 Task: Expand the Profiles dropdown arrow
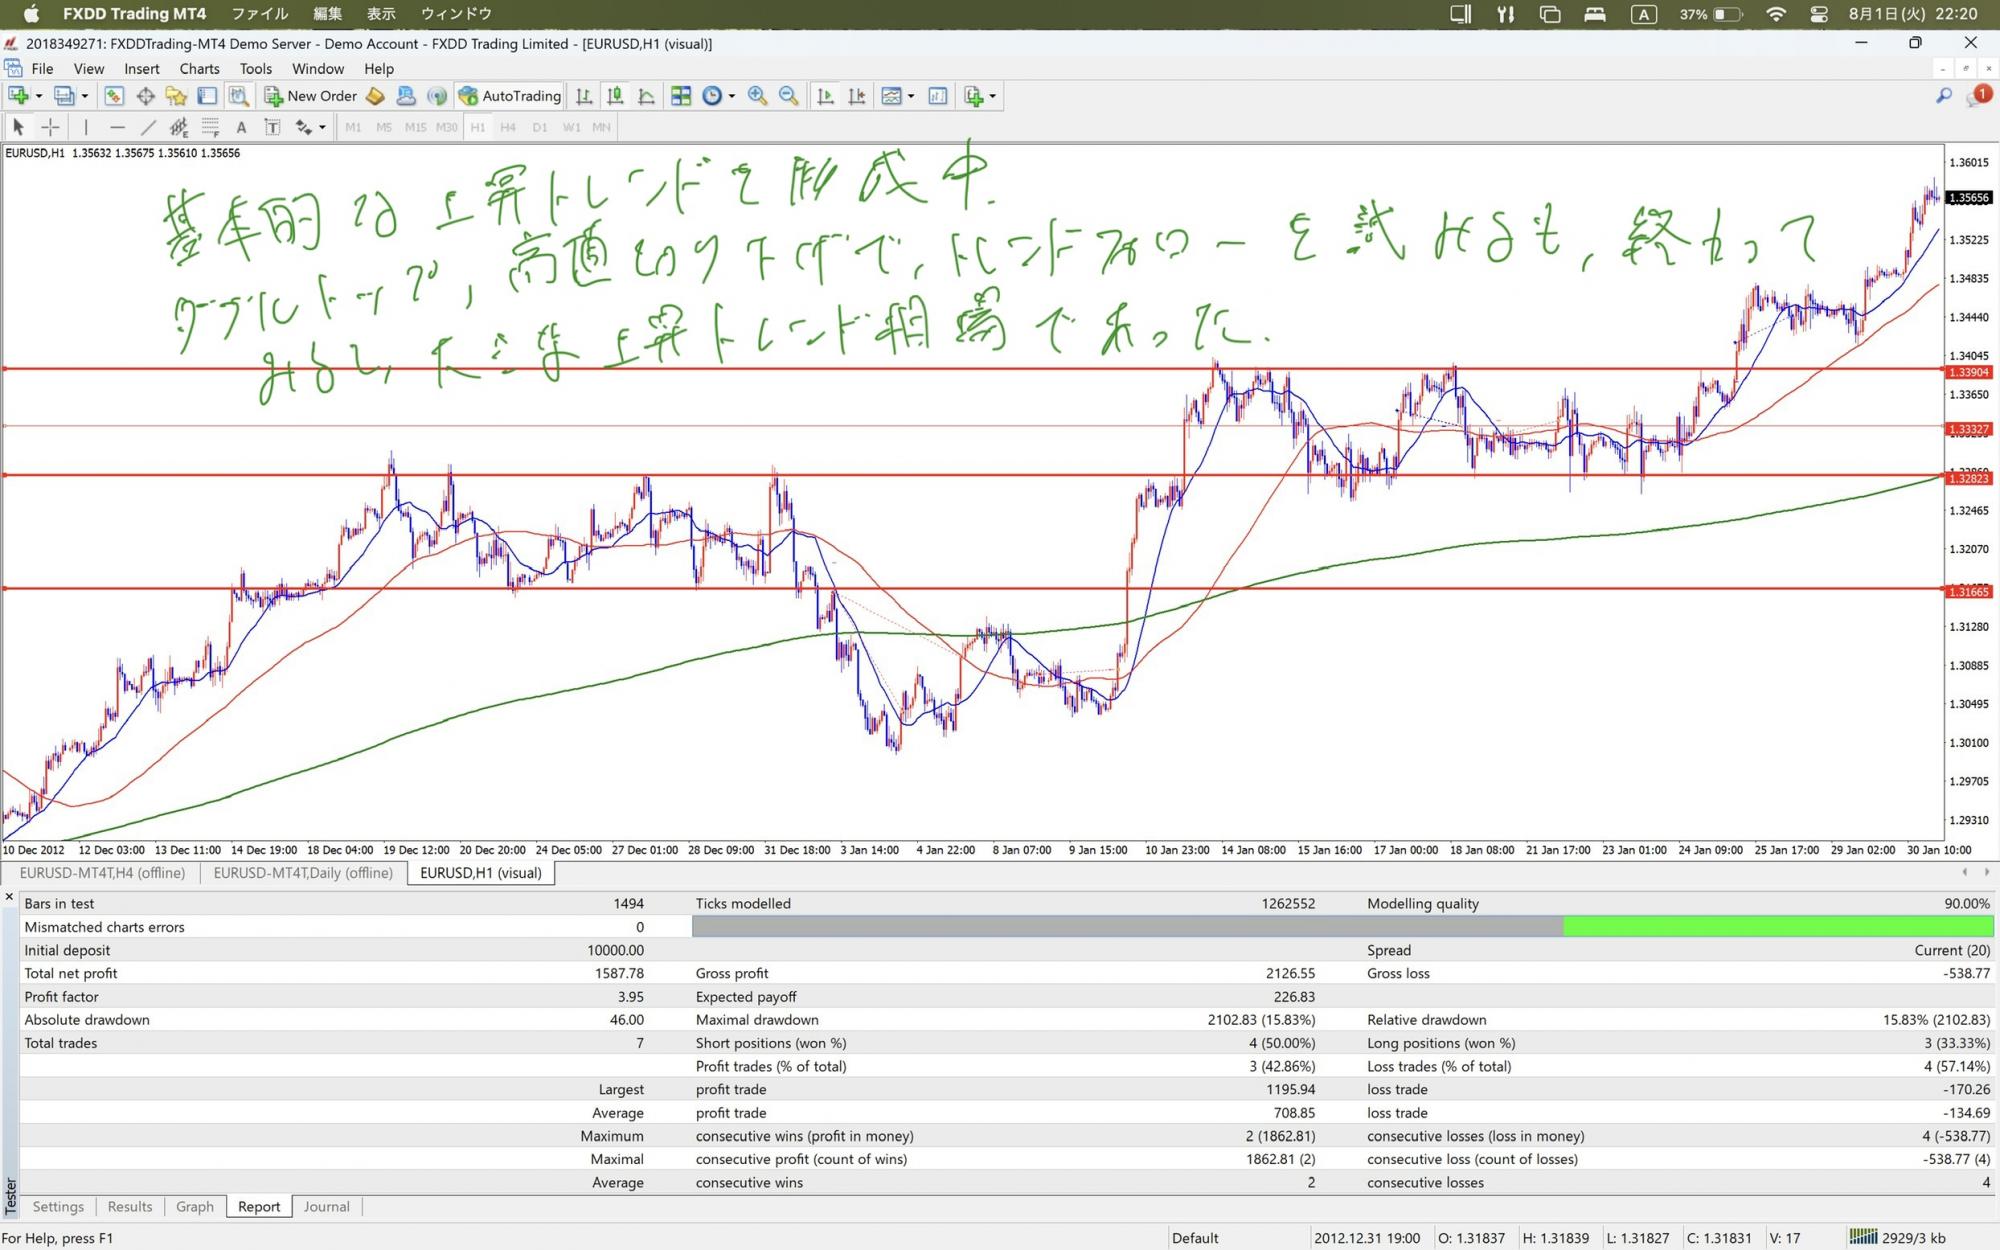[x=85, y=96]
